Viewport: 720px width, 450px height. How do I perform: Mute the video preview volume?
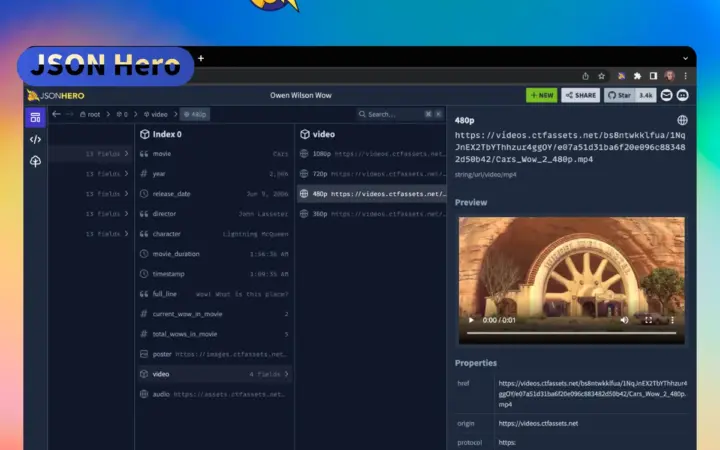[624, 320]
